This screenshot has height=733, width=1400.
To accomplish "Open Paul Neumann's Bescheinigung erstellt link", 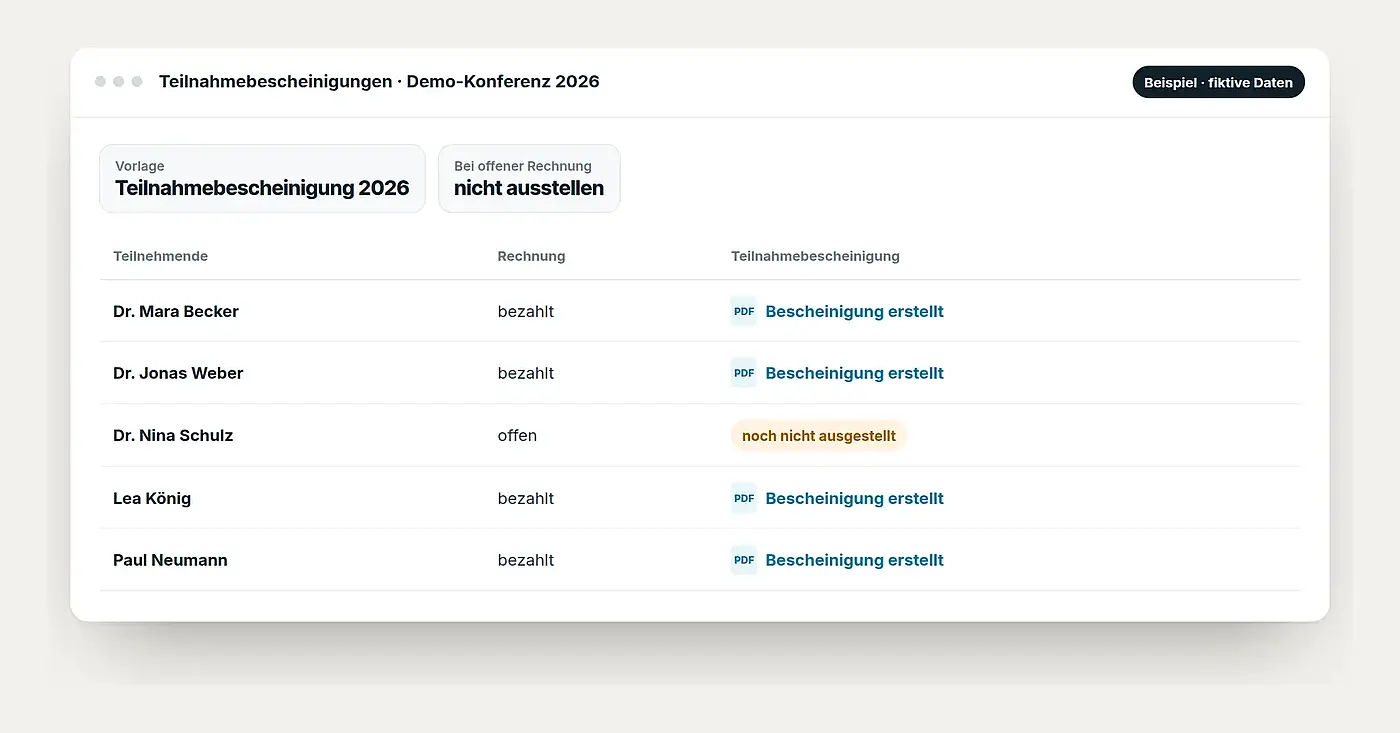I will tap(854, 560).
